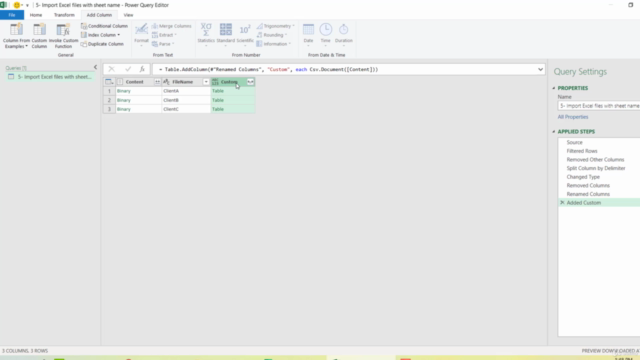Click the smiley feedback icon

click(16, 5)
